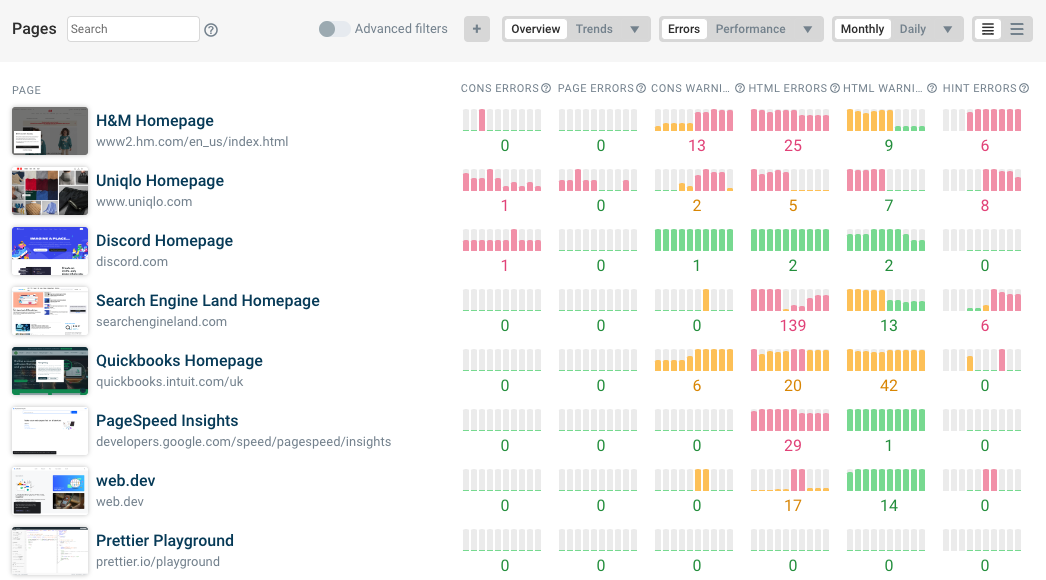
Task: Click the Search Engine Land thumbnail
Action: click(x=50, y=311)
